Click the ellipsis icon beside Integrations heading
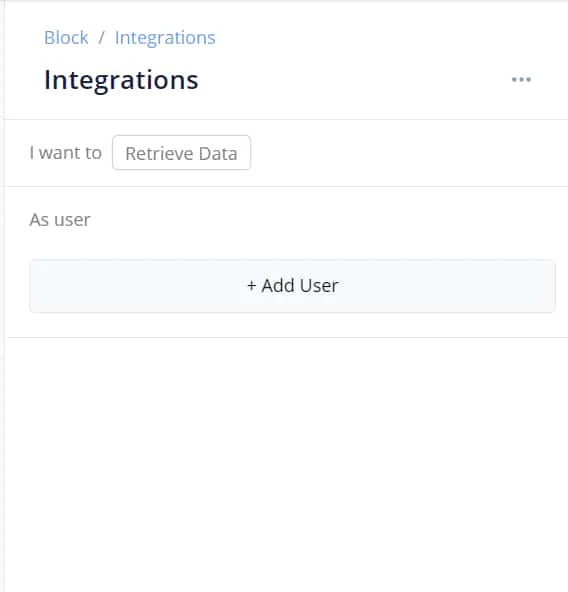Image resolution: width=568 pixels, height=592 pixels. pos(521,79)
